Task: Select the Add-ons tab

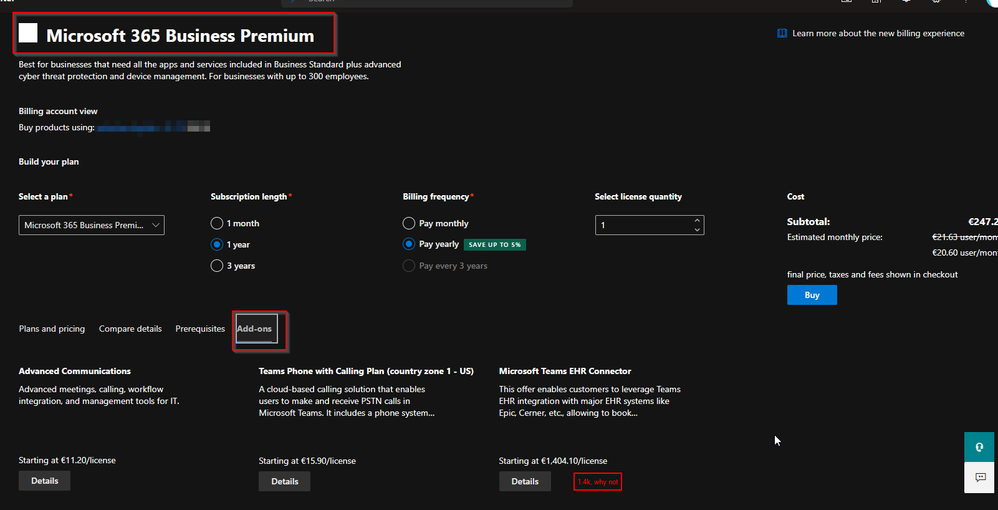Action: coord(256,329)
